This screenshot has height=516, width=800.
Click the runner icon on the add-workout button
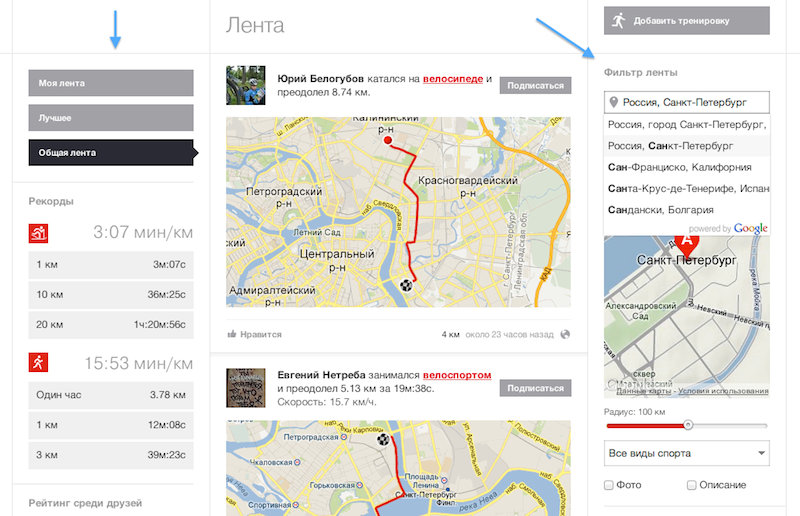point(619,20)
